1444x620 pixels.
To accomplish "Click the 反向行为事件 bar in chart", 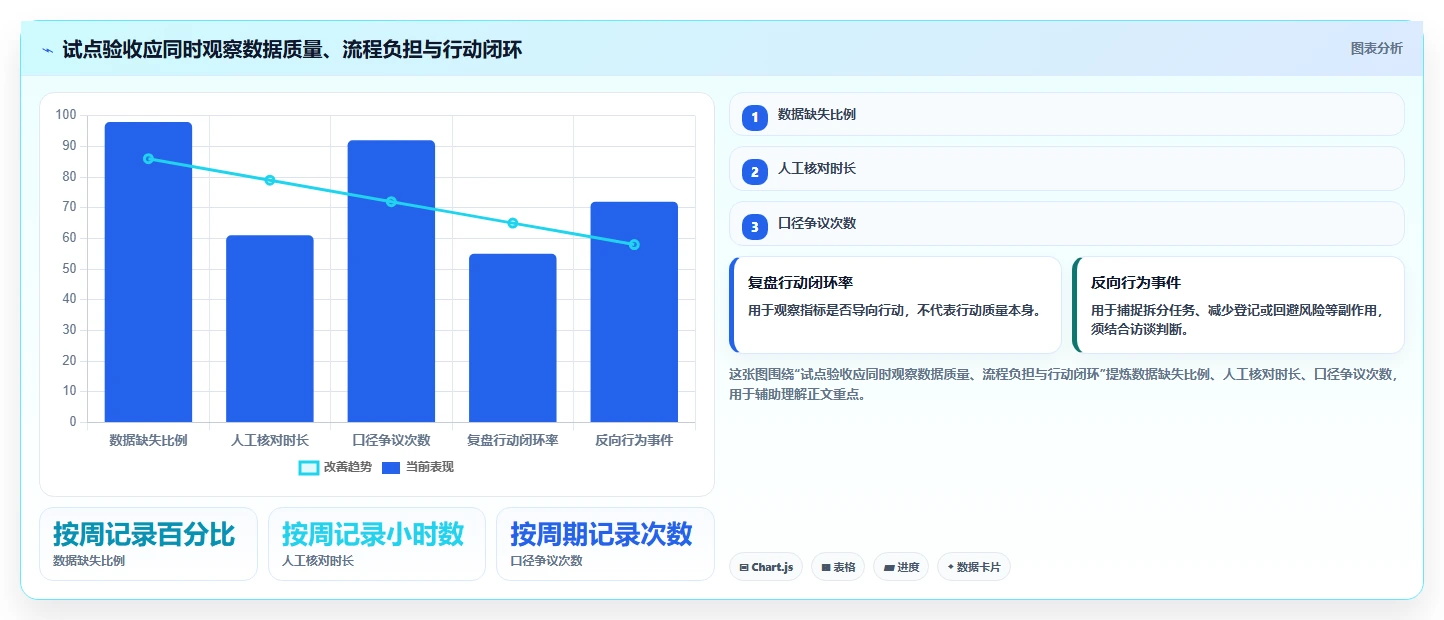I will click(634, 312).
